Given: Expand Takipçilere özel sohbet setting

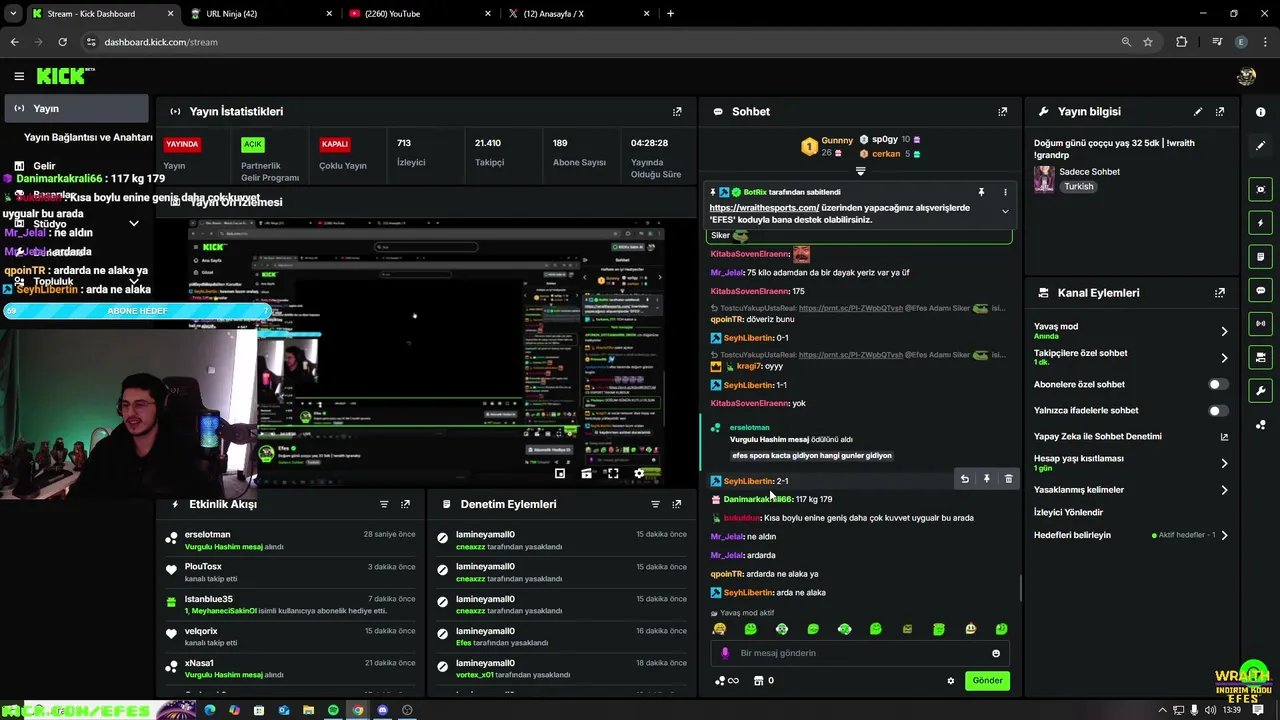Looking at the screenshot, I should pyautogui.click(x=1224, y=357).
